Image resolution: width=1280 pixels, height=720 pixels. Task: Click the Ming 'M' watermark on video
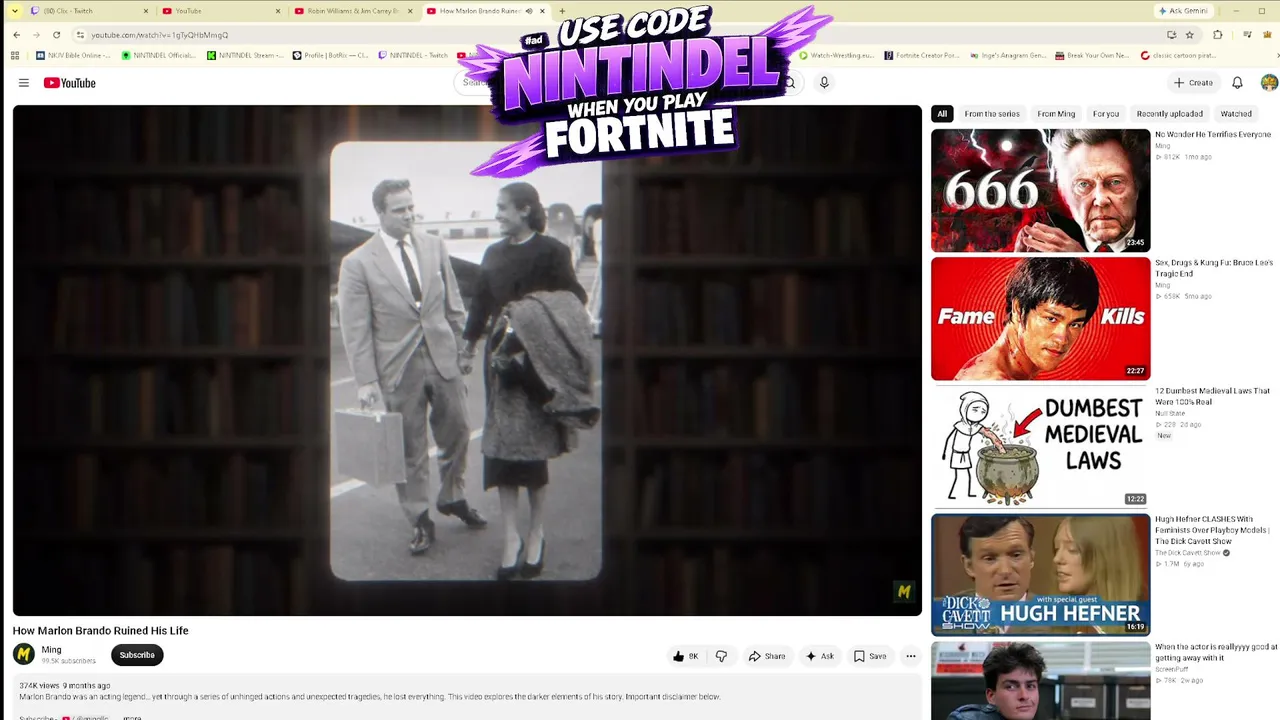903,592
